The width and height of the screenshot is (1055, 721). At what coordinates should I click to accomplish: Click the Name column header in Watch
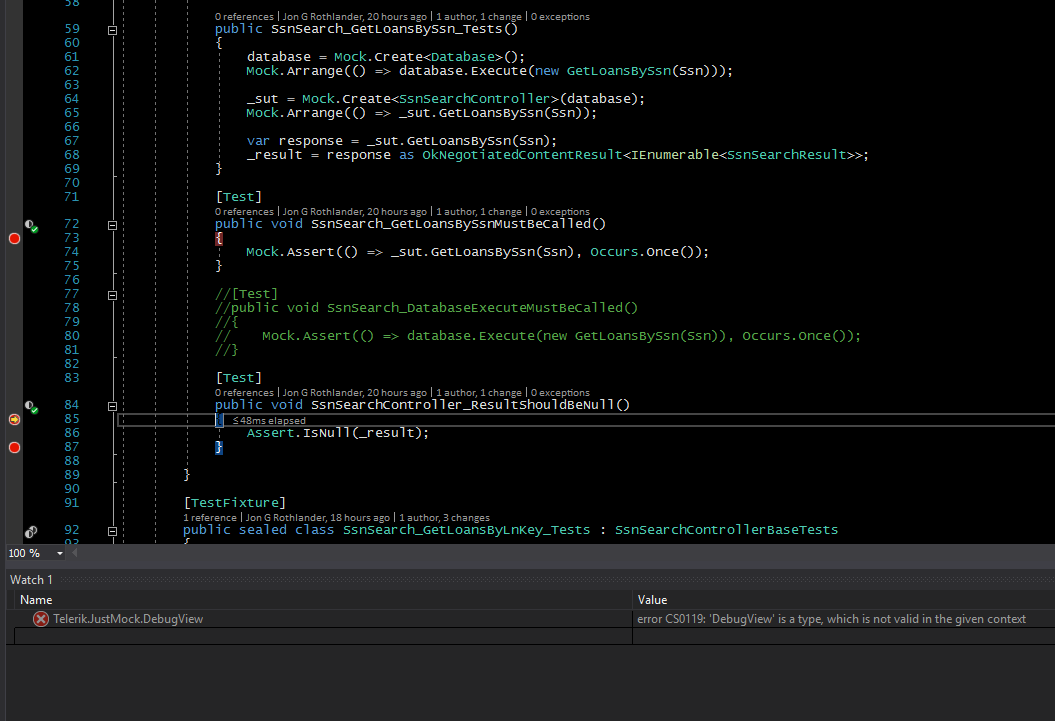tap(36, 600)
